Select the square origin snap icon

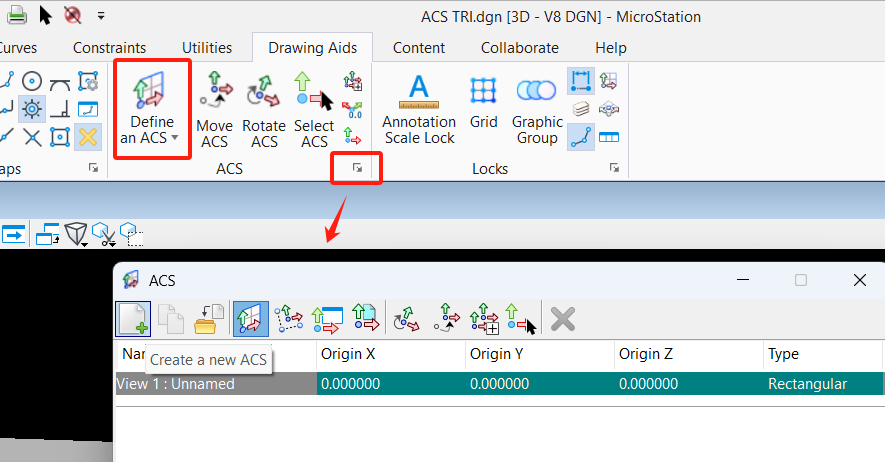[x=60, y=137]
